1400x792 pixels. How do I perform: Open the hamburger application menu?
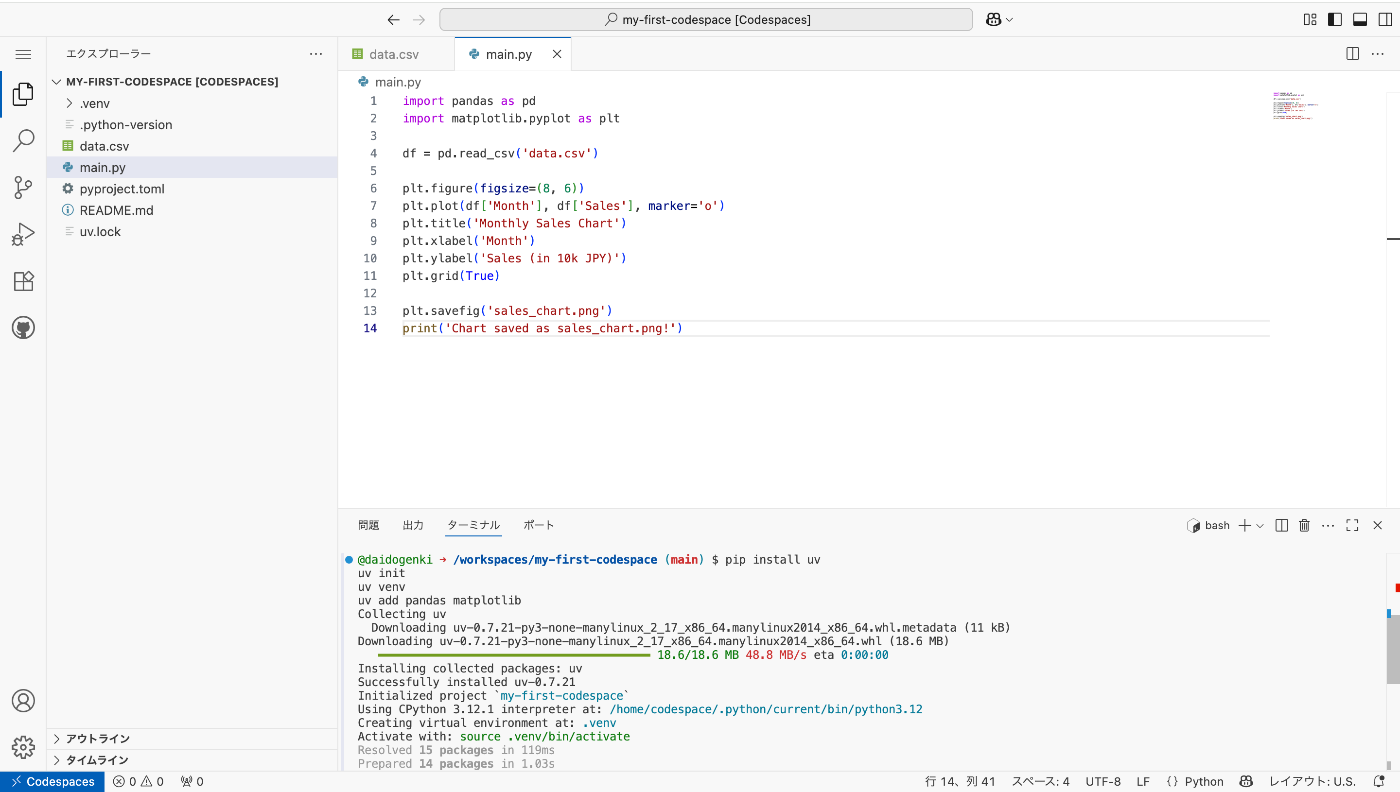pos(23,54)
